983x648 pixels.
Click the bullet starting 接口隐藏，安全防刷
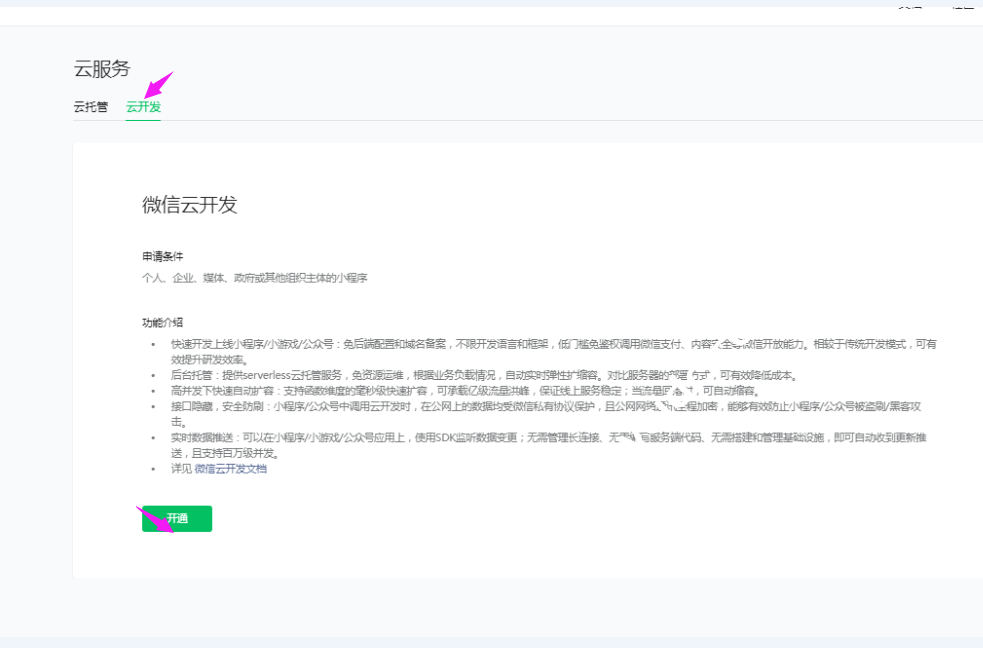coord(546,414)
